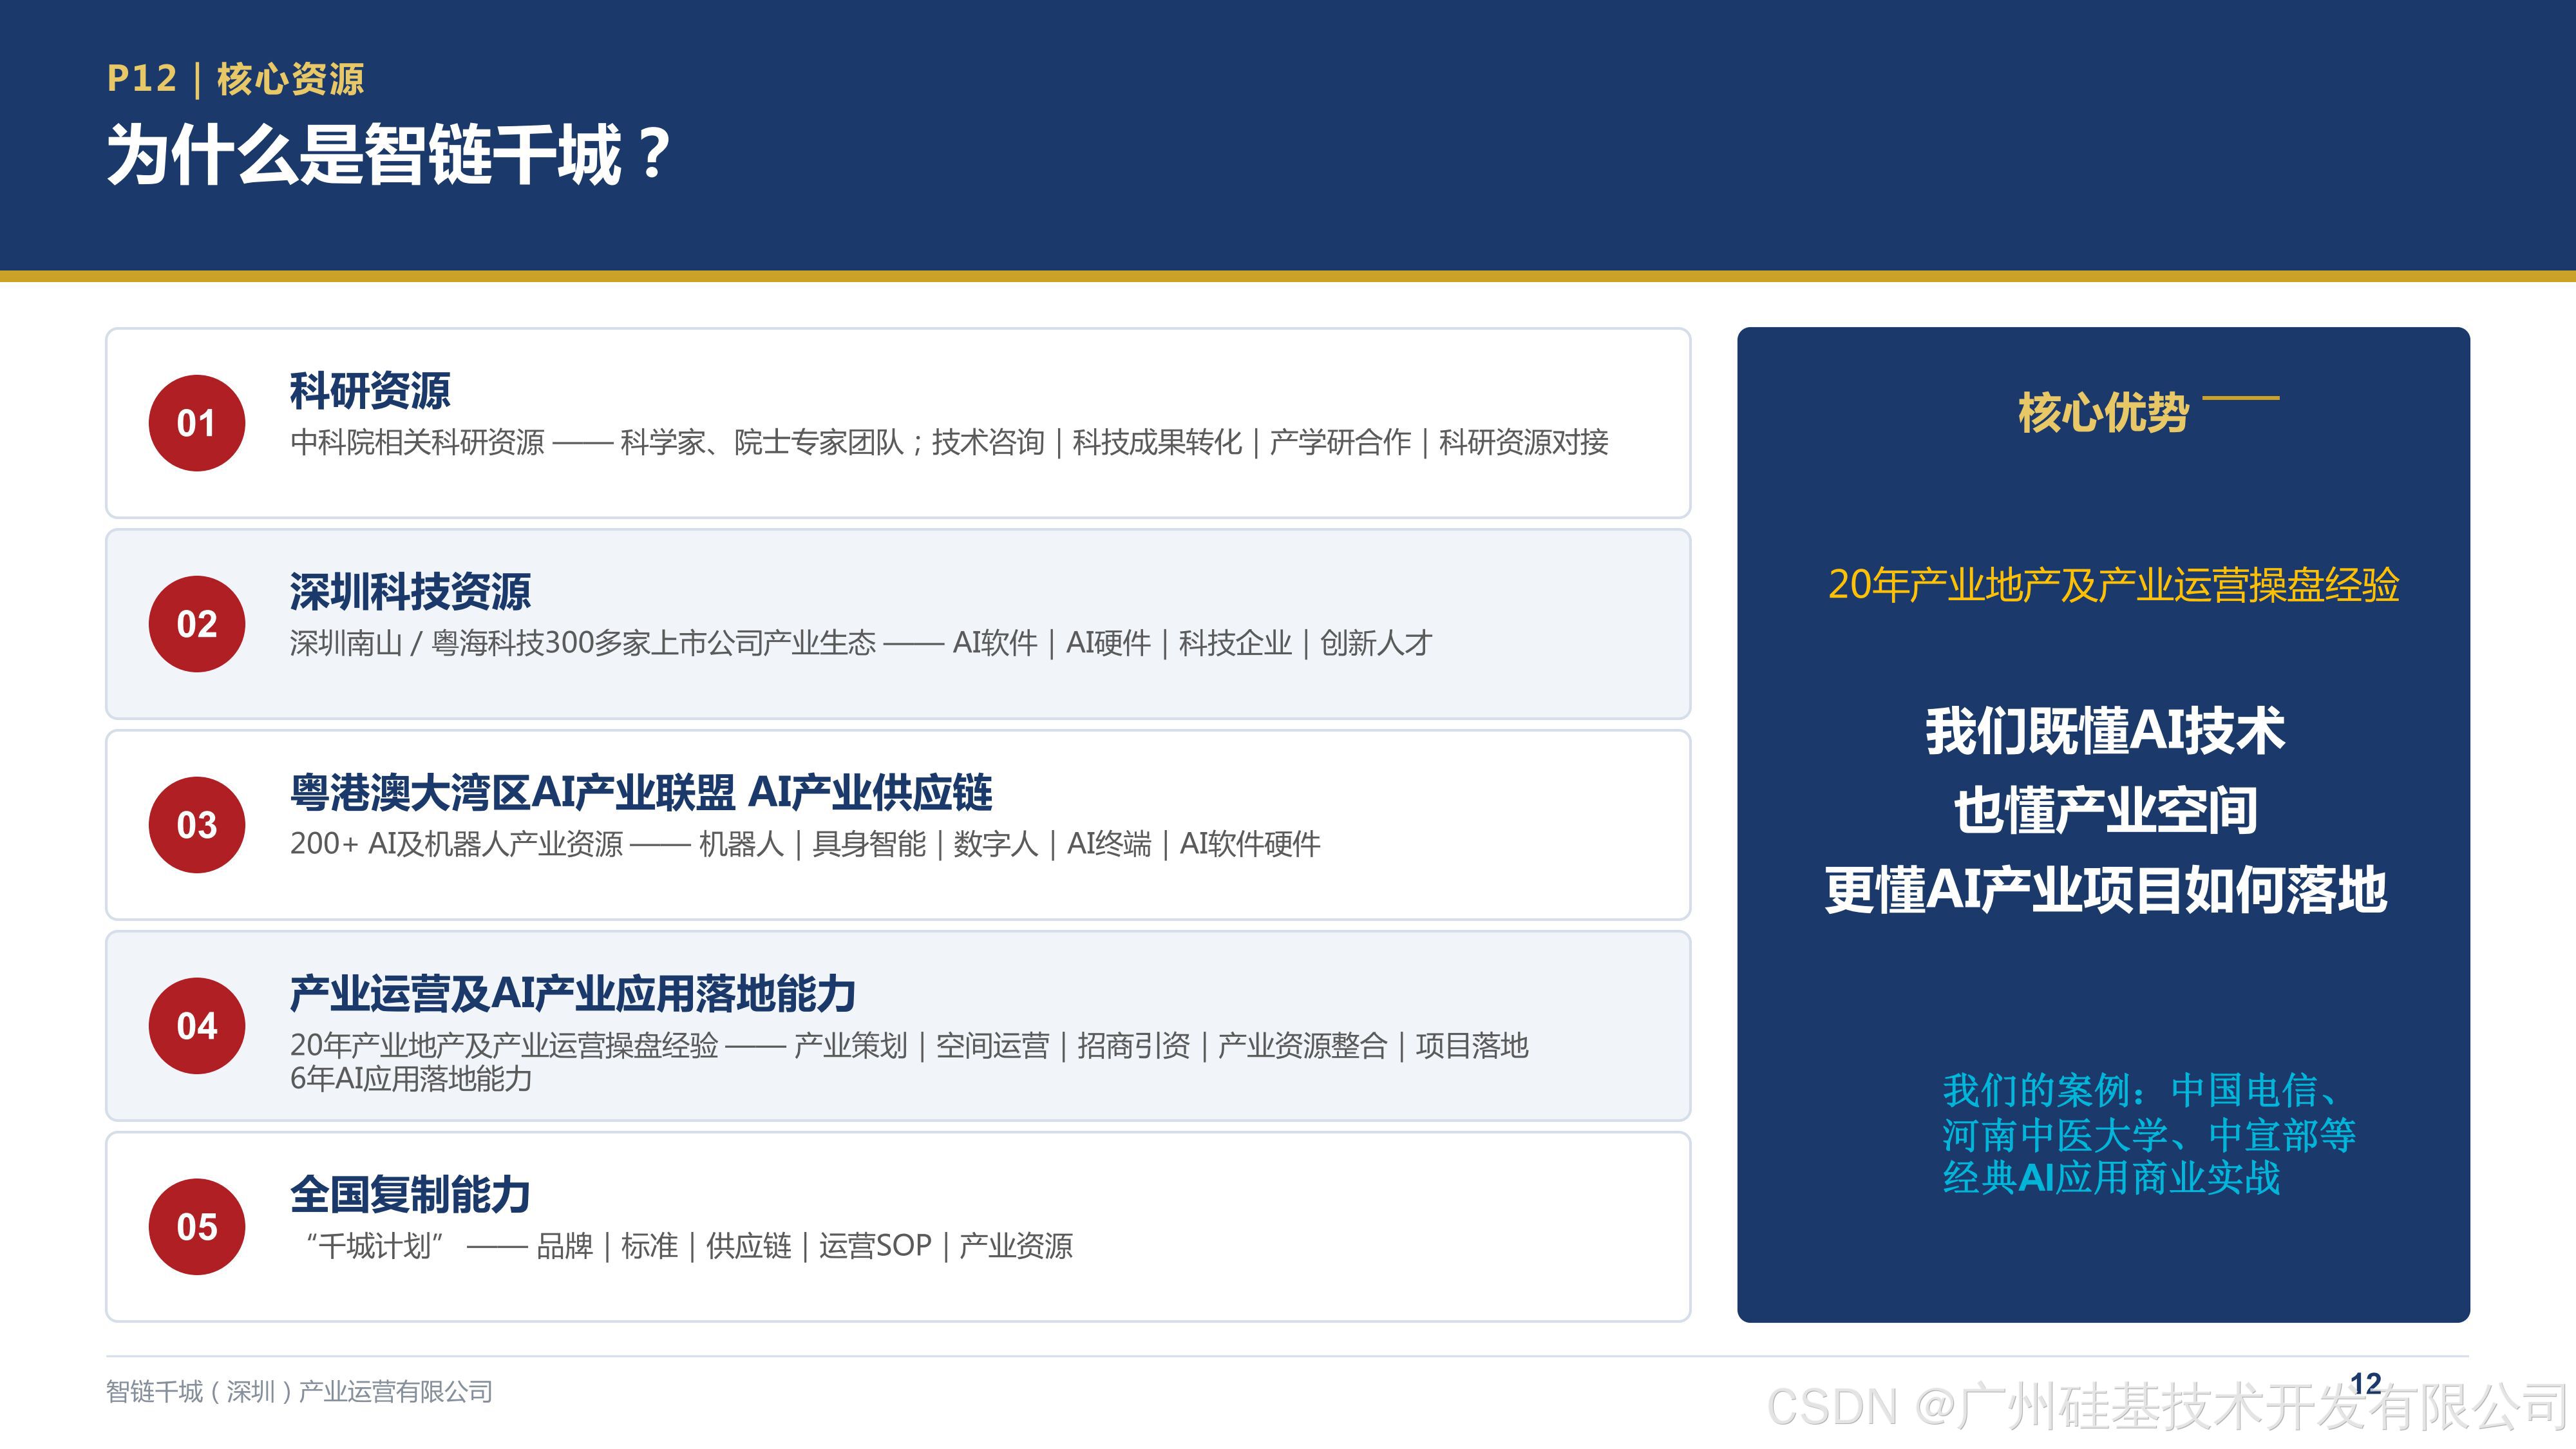Click the red 01 circle badge
The width and height of the screenshot is (2576, 1449).
197,423
